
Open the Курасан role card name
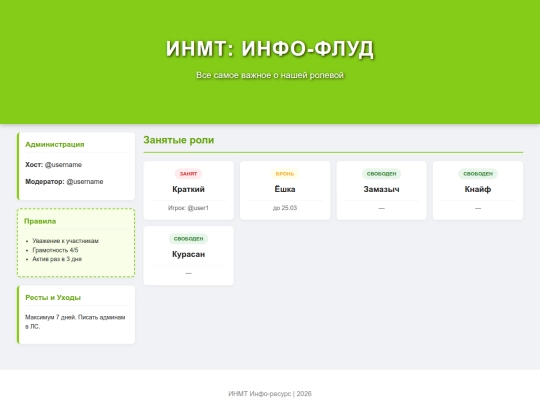tap(188, 254)
